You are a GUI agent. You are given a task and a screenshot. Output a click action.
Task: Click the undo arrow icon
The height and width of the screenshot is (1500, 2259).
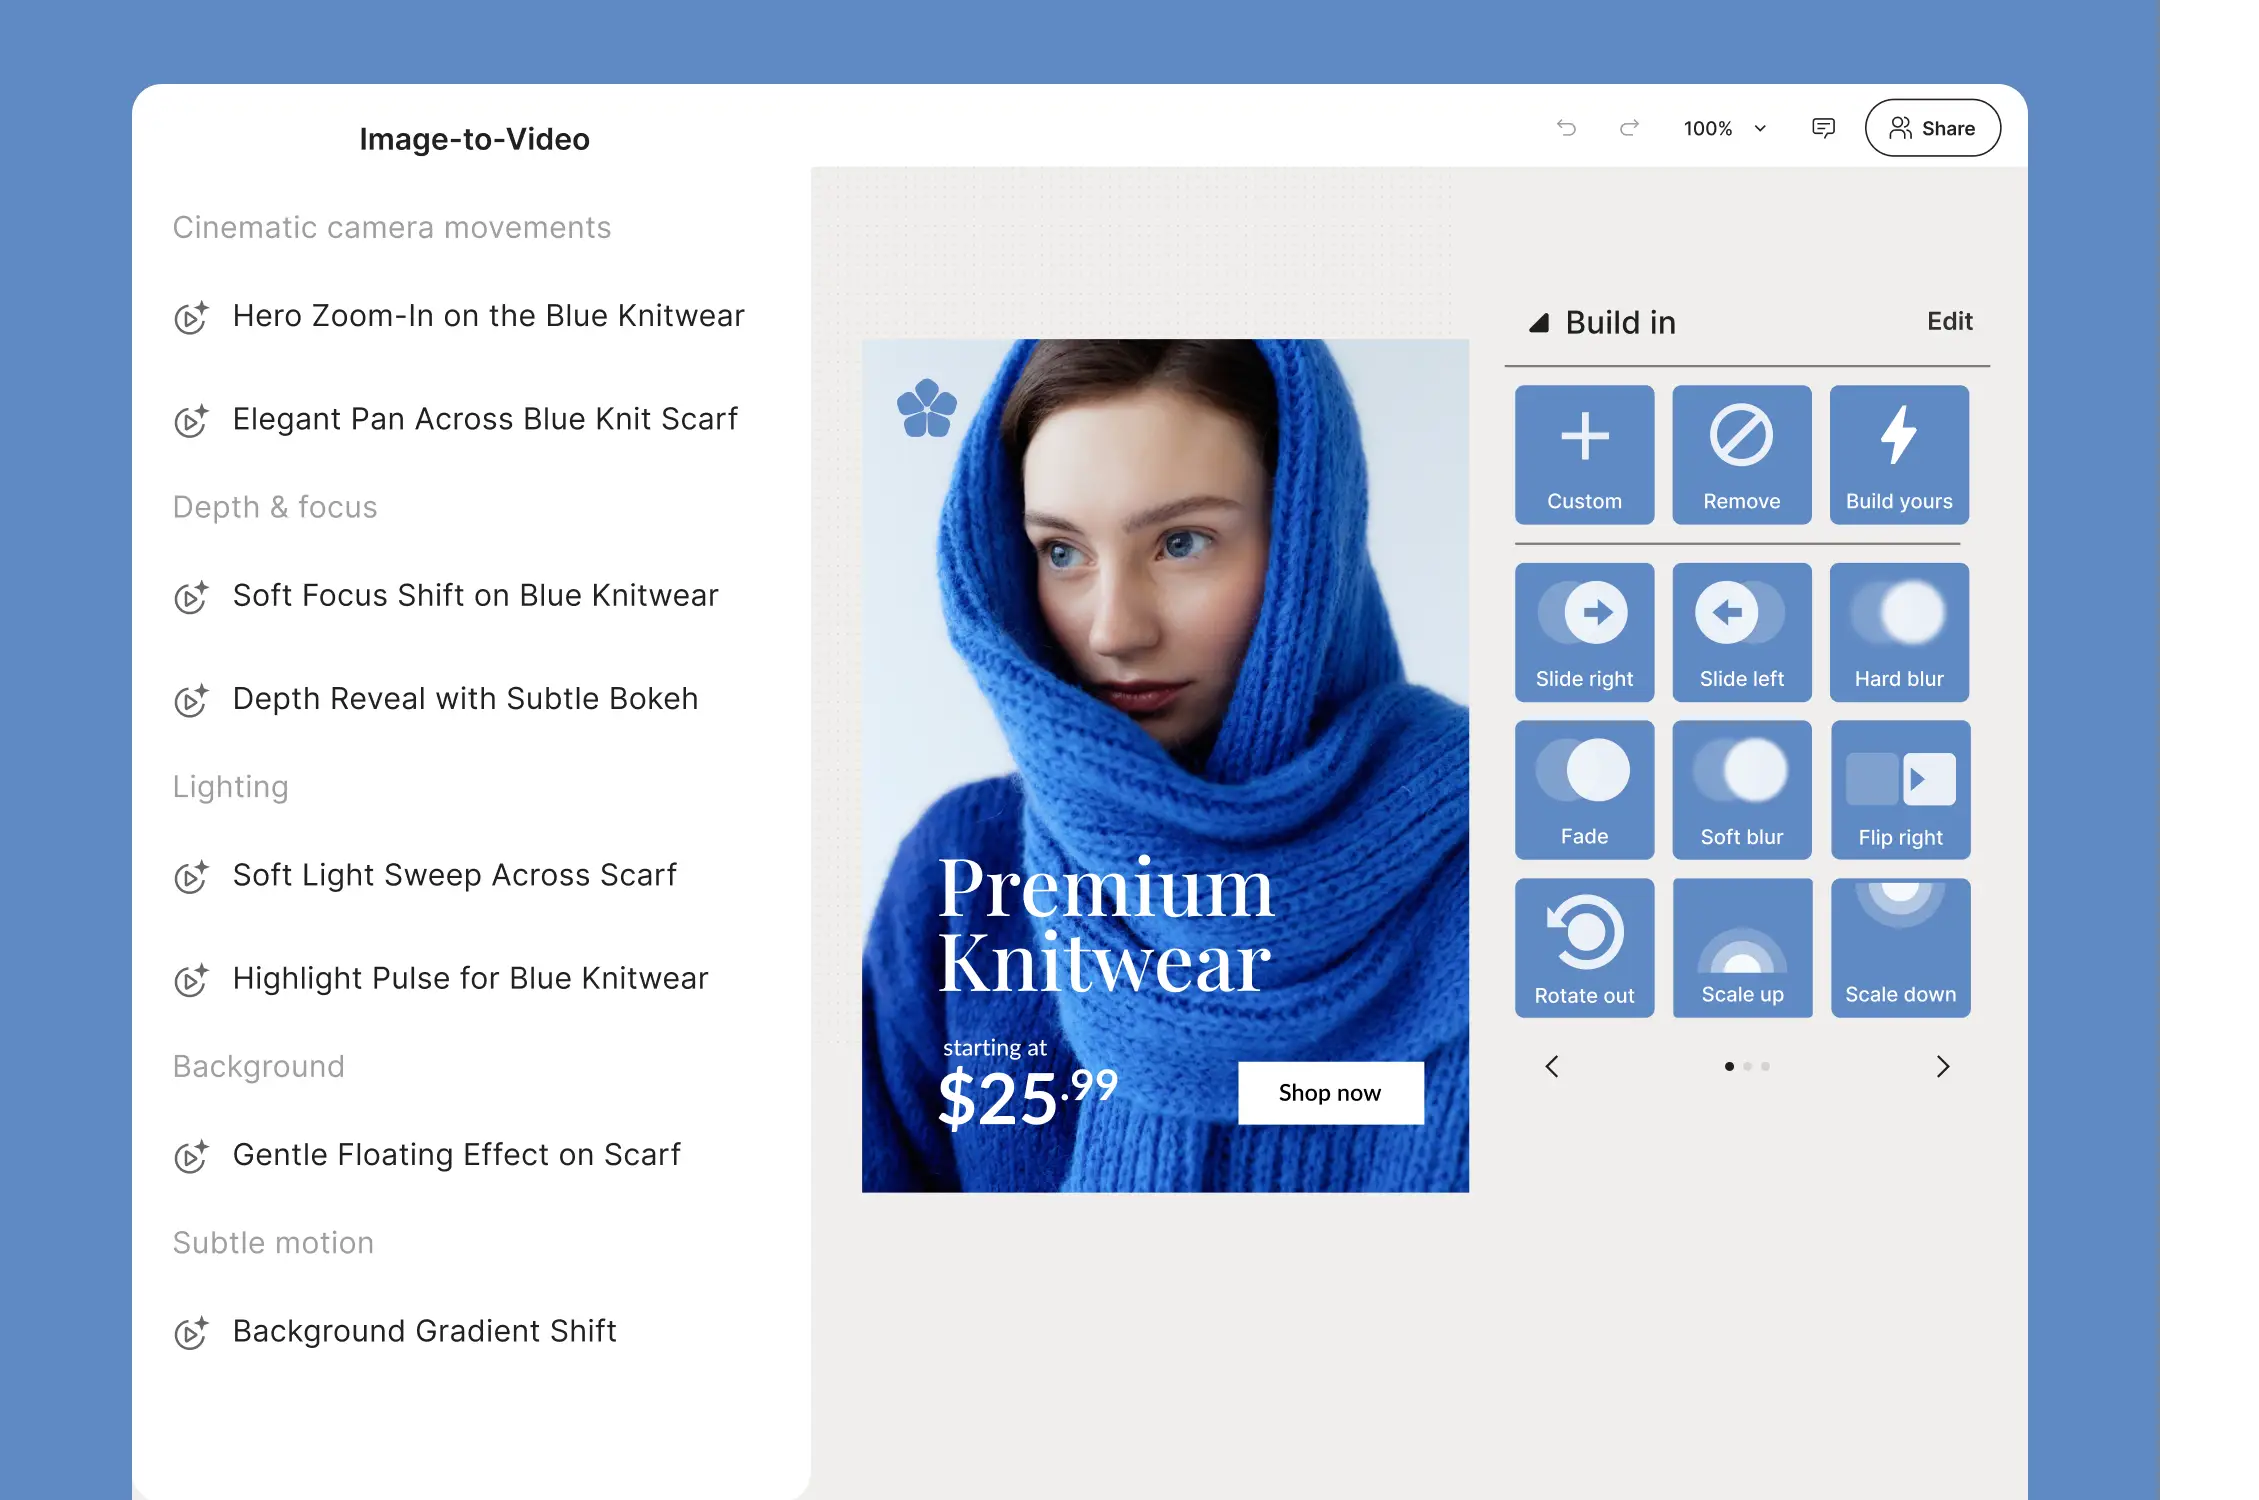(x=1566, y=128)
